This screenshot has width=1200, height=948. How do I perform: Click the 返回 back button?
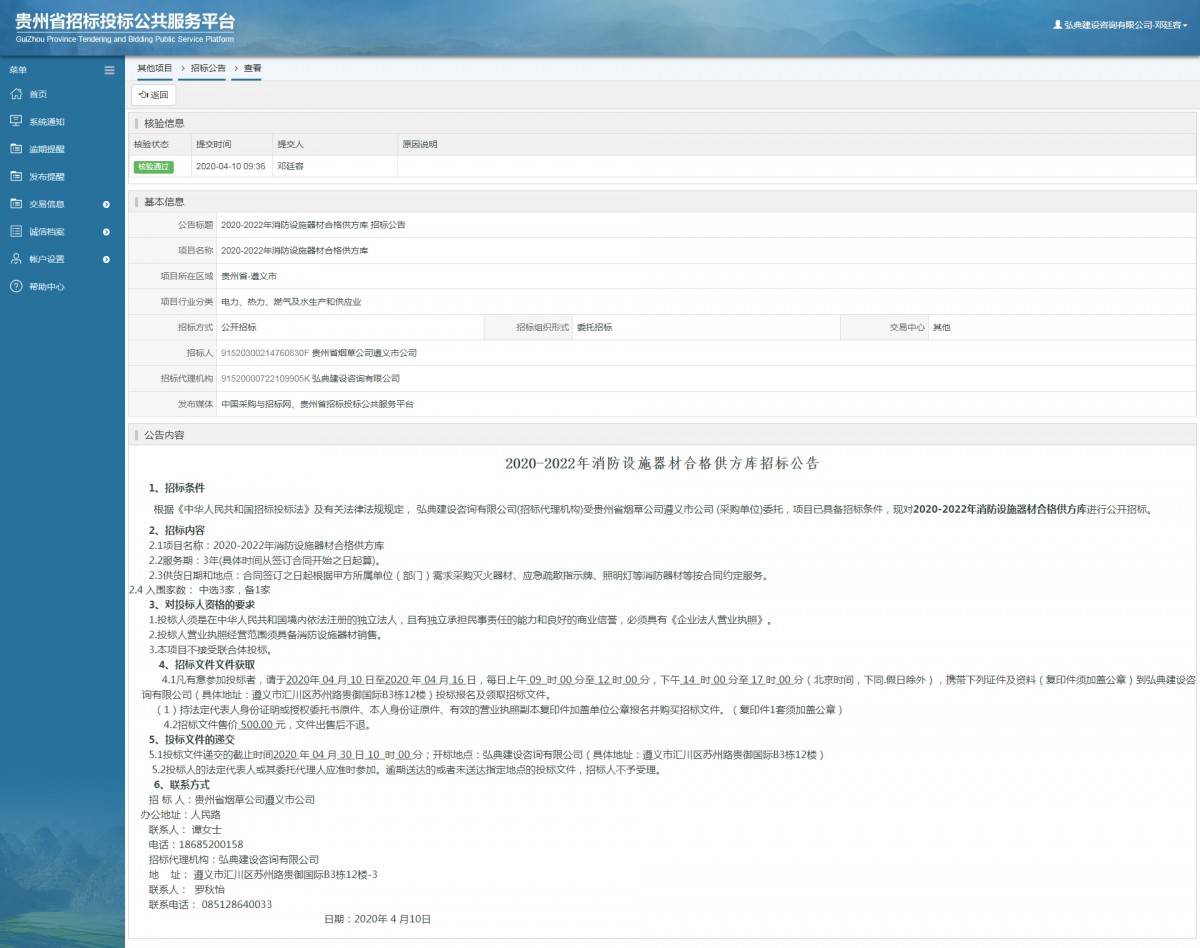pyautogui.click(x=154, y=95)
